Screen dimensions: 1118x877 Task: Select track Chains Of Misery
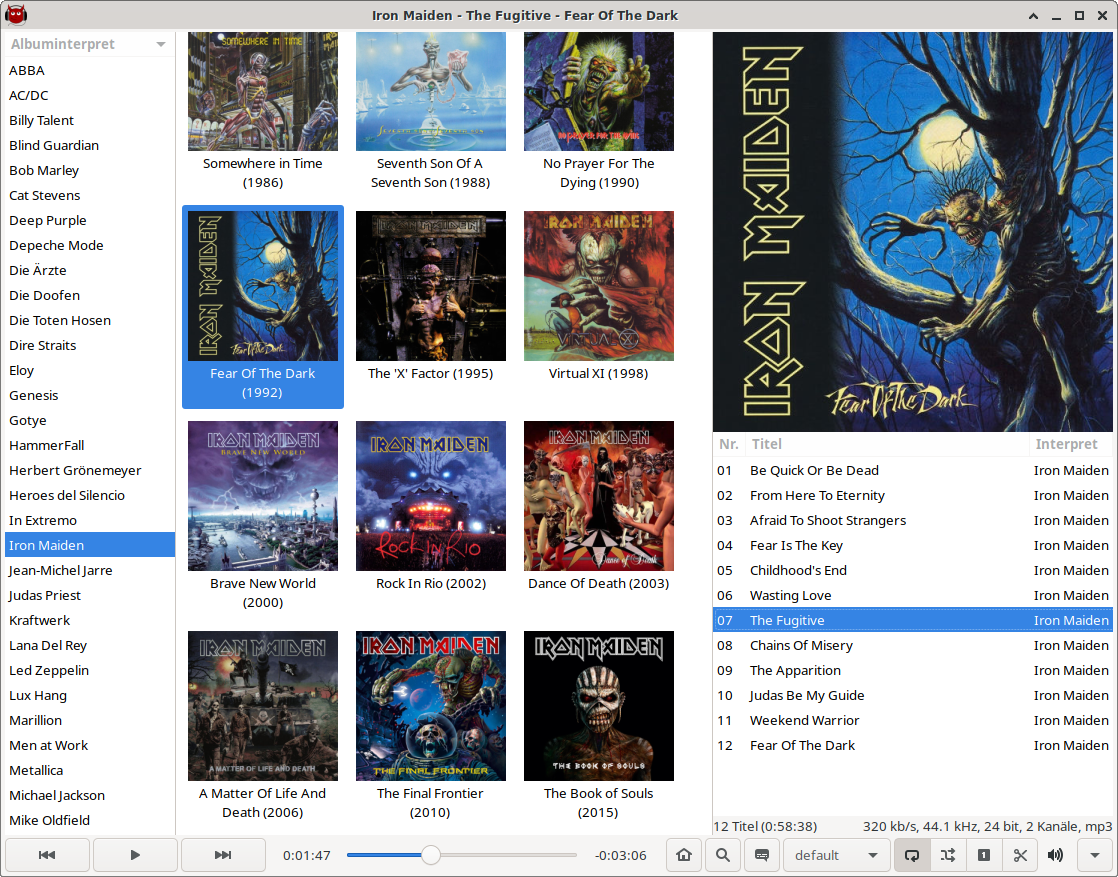[x=913, y=645]
